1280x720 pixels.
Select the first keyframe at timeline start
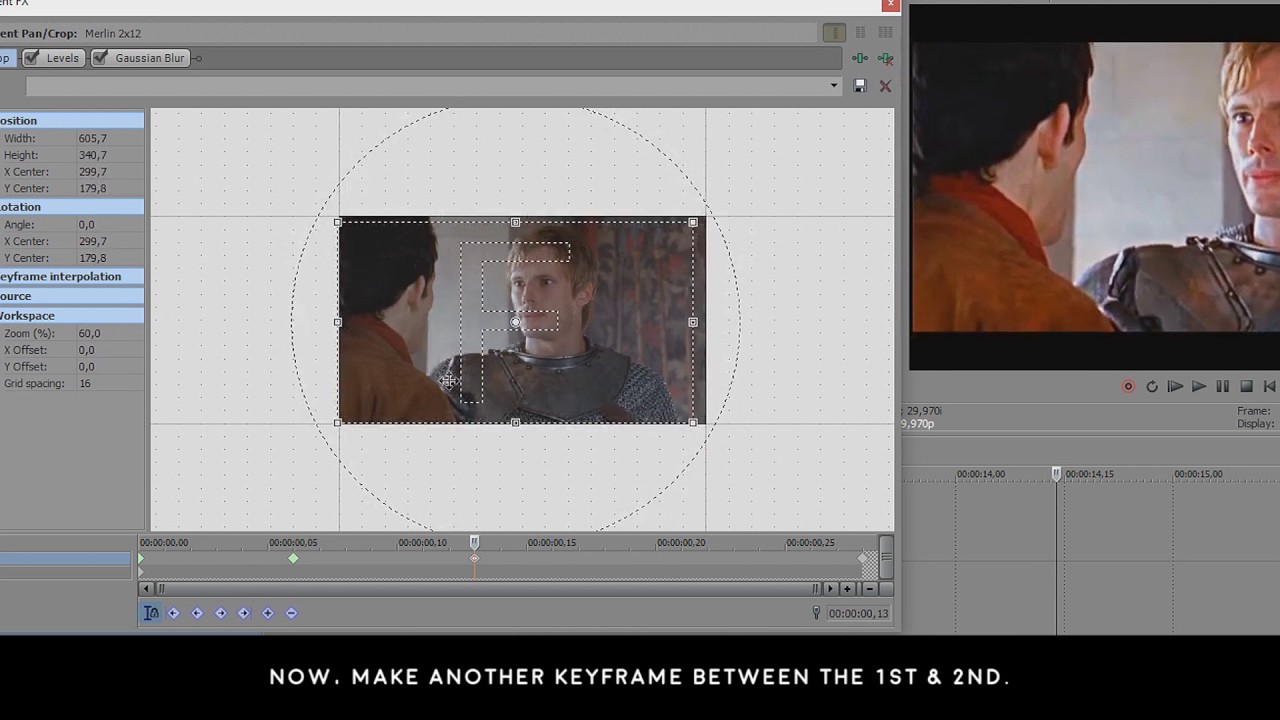pos(141,559)
